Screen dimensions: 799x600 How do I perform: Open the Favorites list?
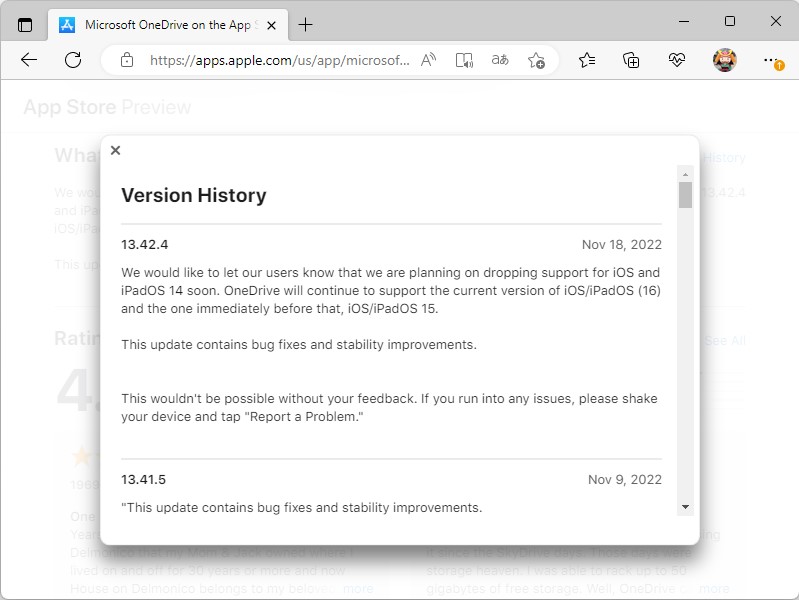pos(587,60)
